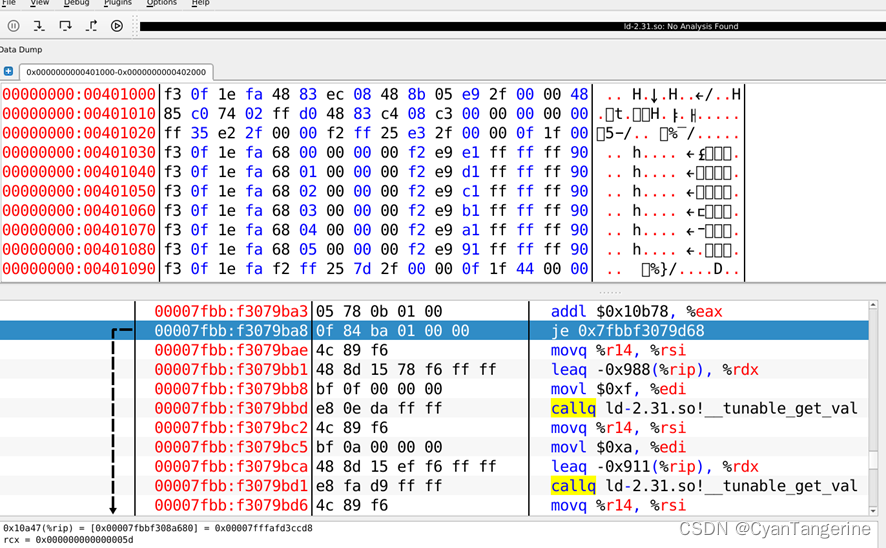Viewport: 886px width, 548px height.
Task: Select hex dump row address 00401070
Action: (79, 230)
